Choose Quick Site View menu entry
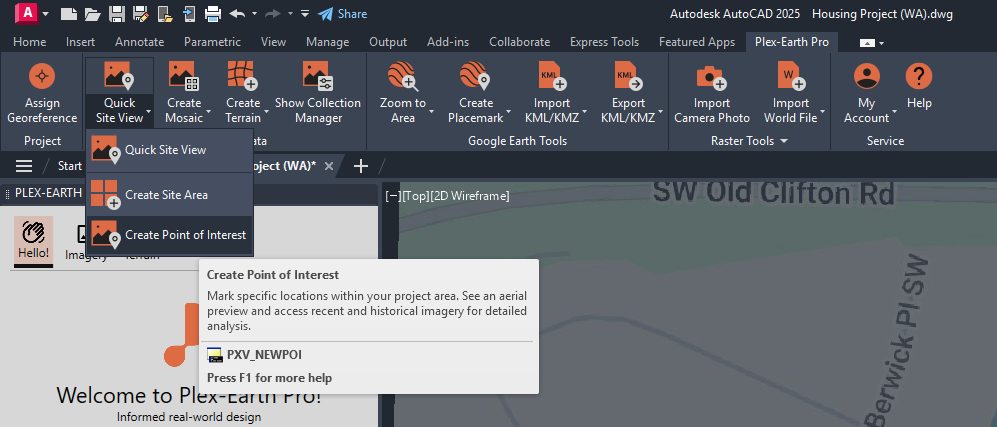This screenshot has height=427, width=997. click(169, 150)
